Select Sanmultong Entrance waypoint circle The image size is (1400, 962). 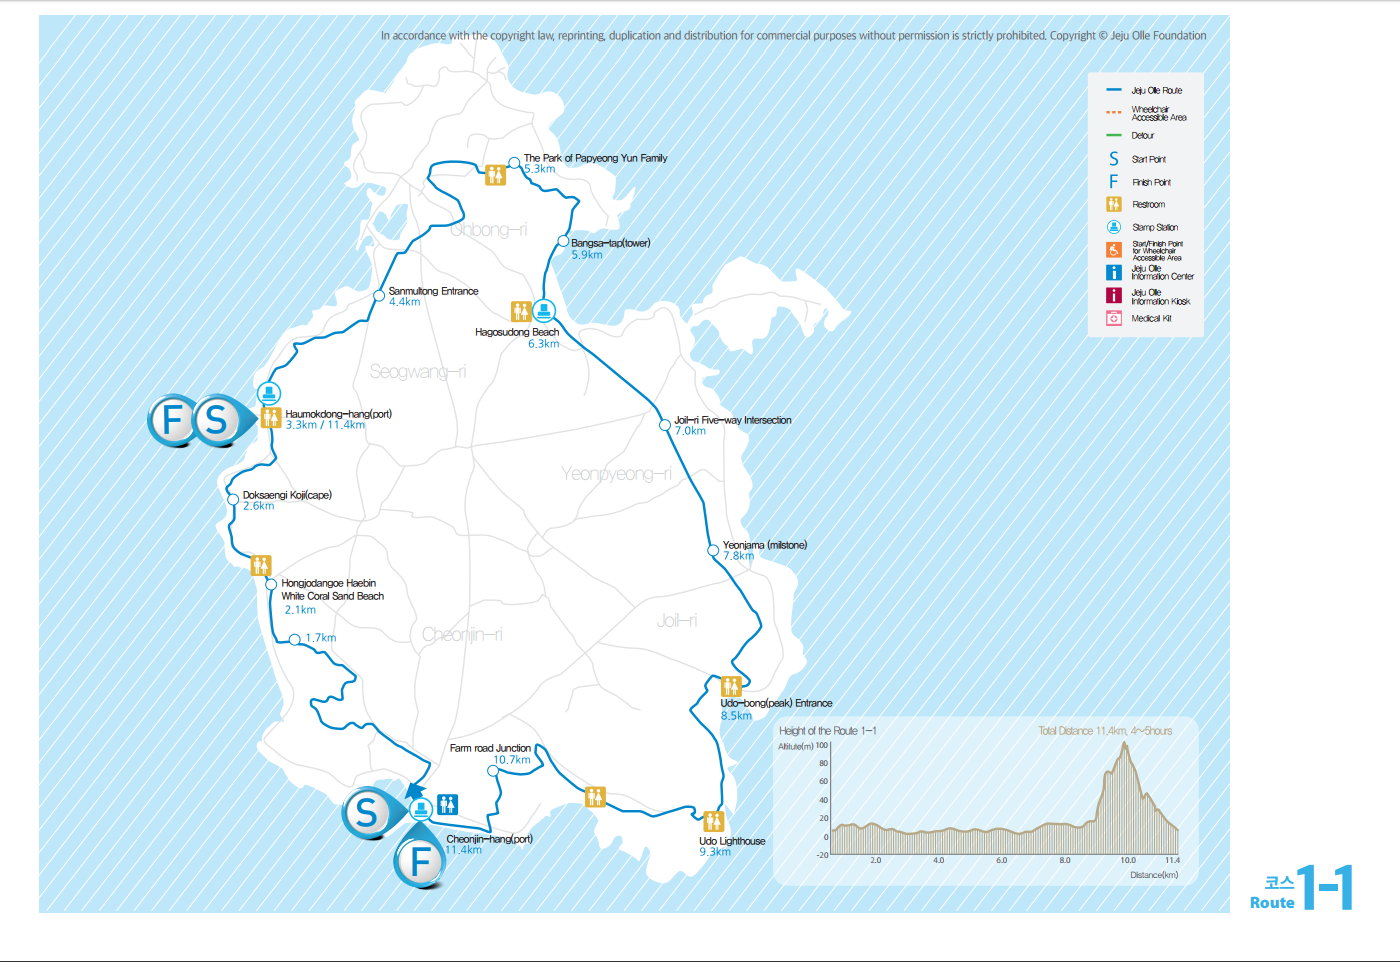coord(379,295)
